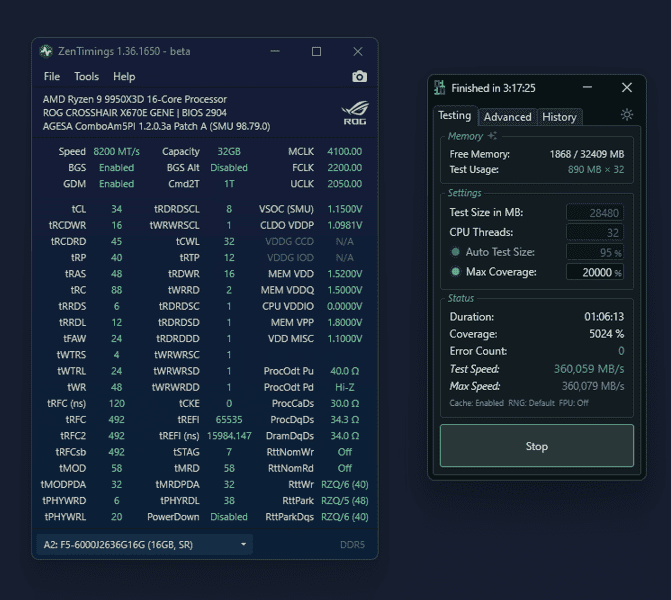Click the CPU Threads input field
Viewport: 671px width, 600px height.
tap(595, 232)
